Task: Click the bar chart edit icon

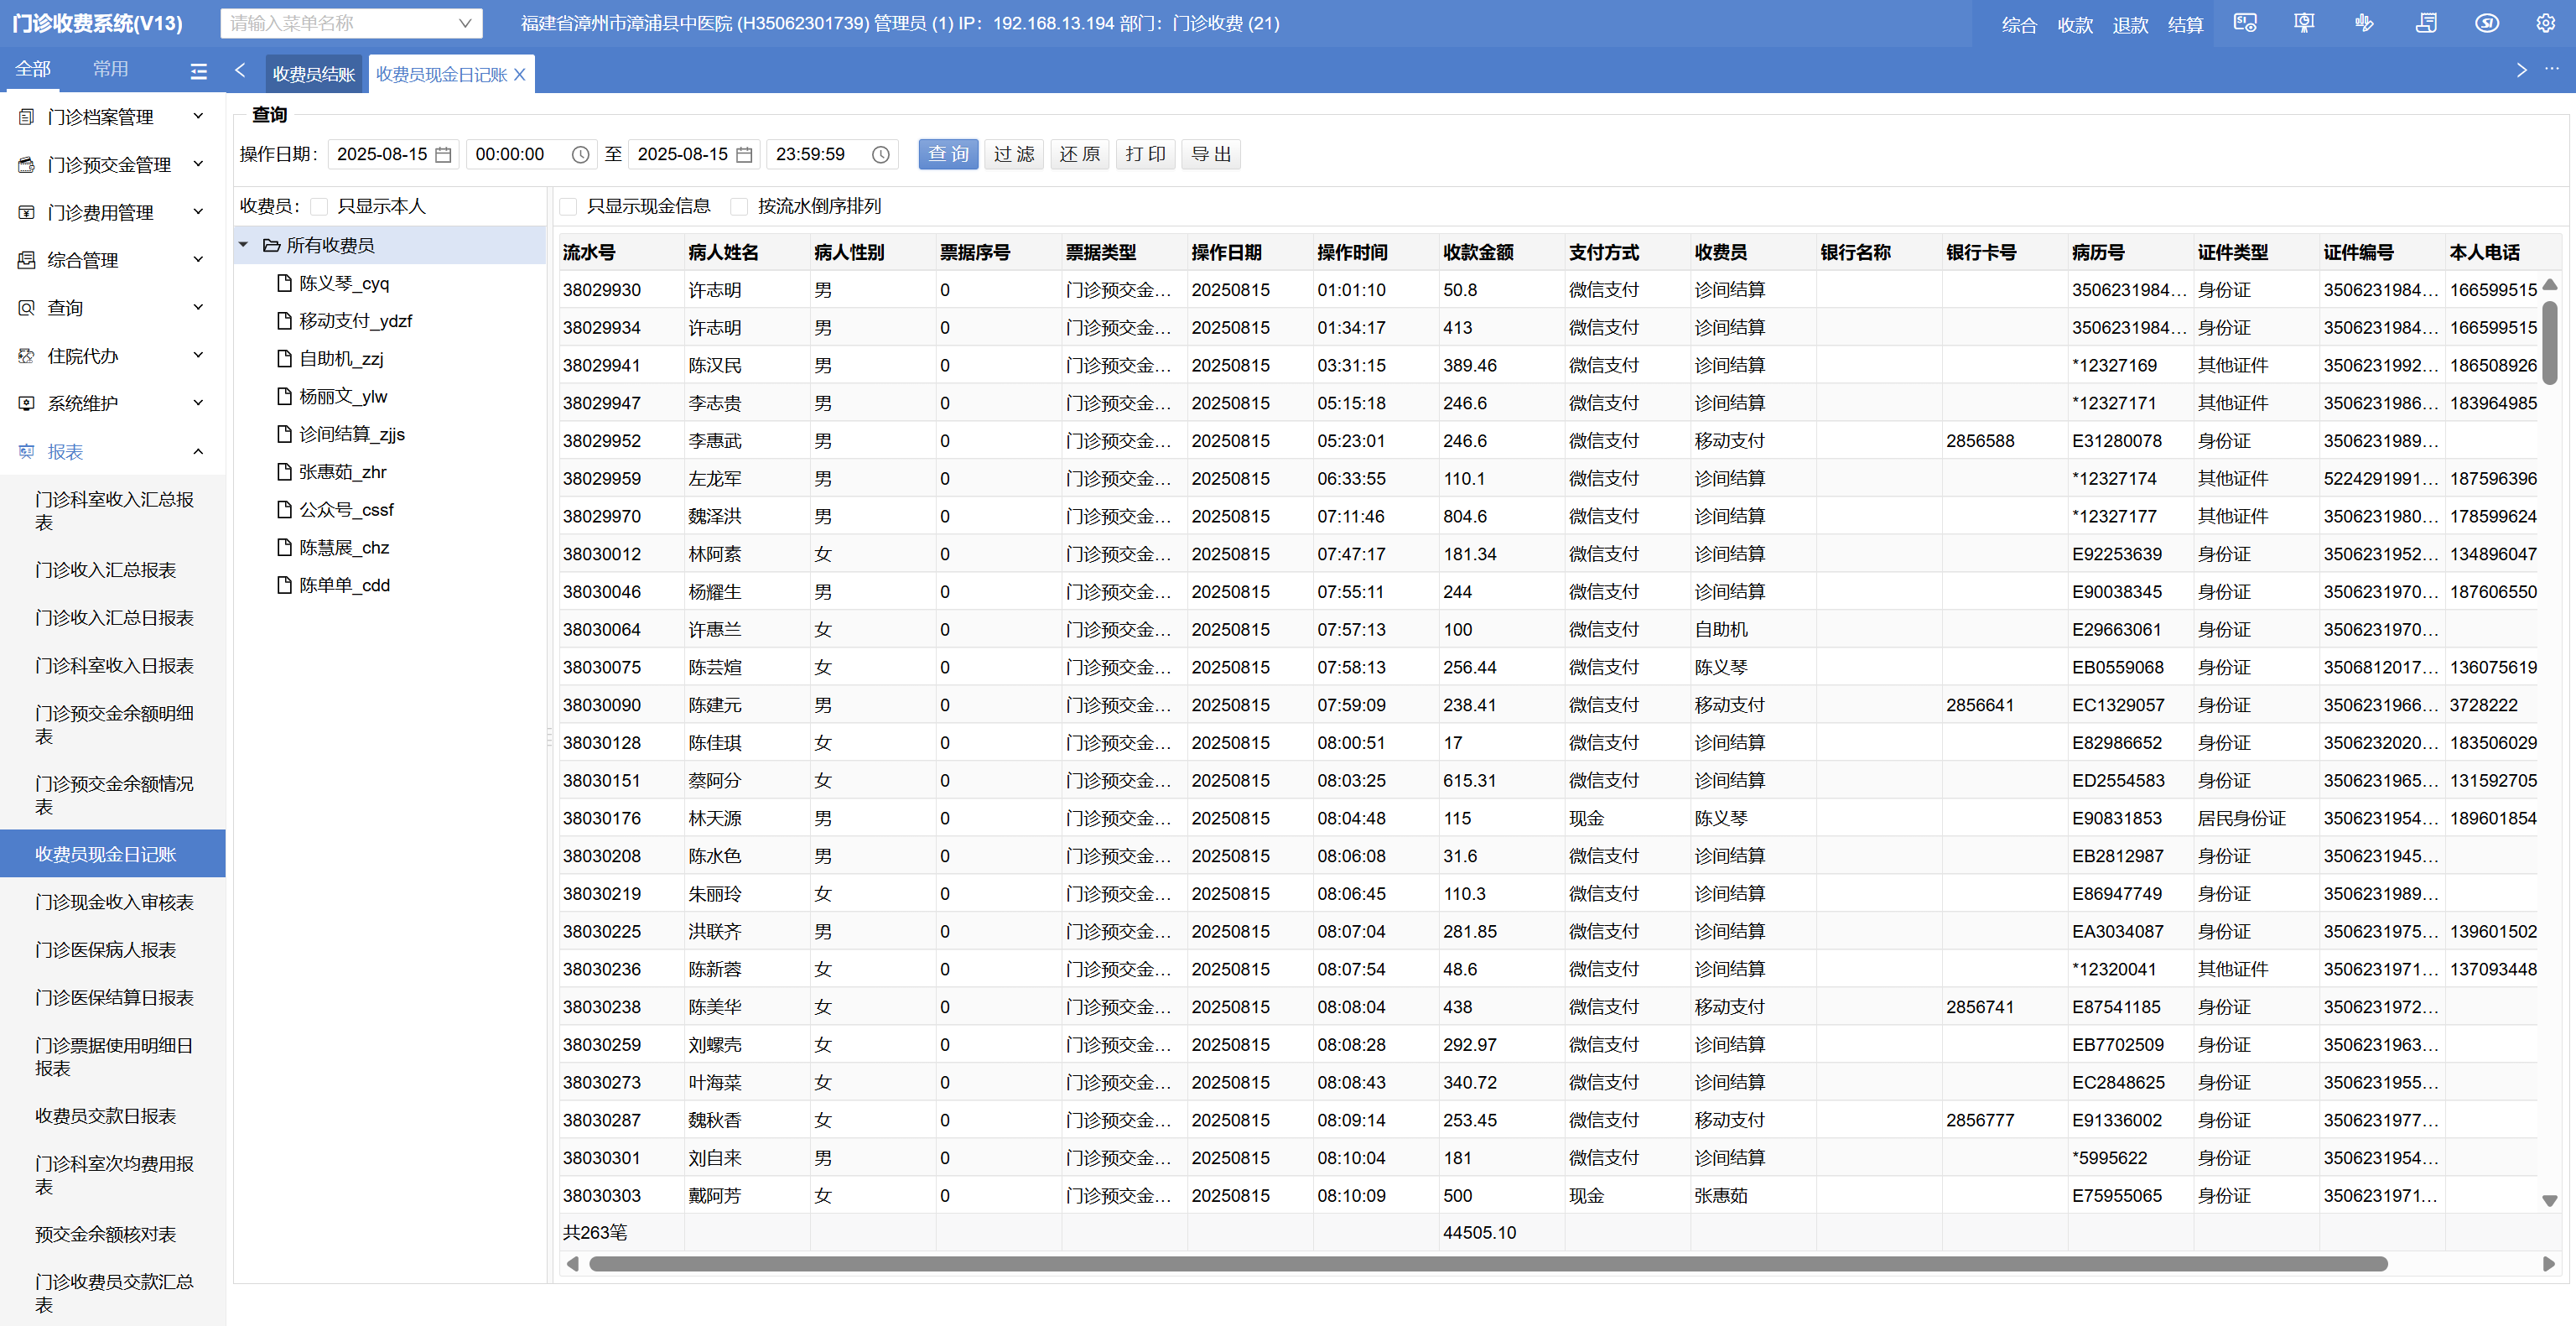Action: [2365, 23]
